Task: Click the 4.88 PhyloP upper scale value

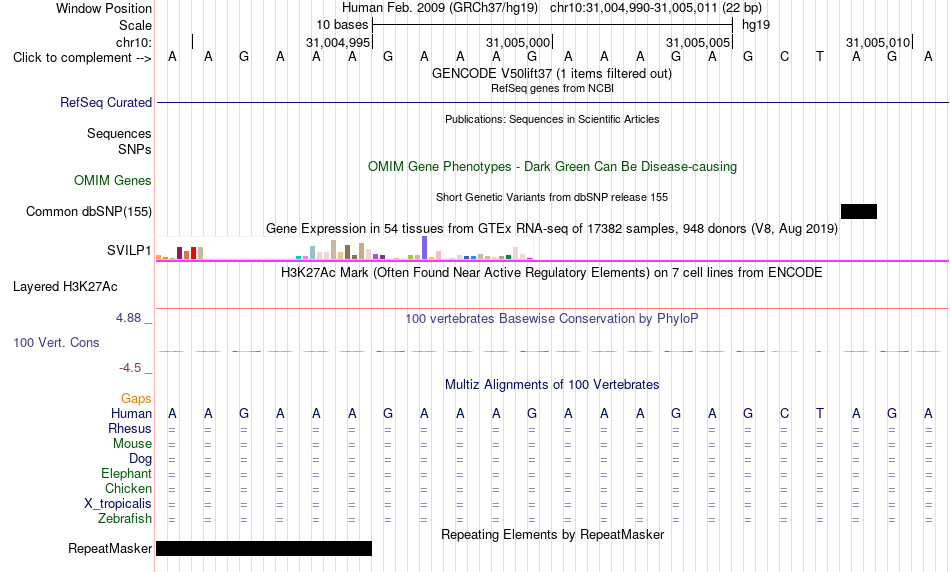Action: click(128, 318)
